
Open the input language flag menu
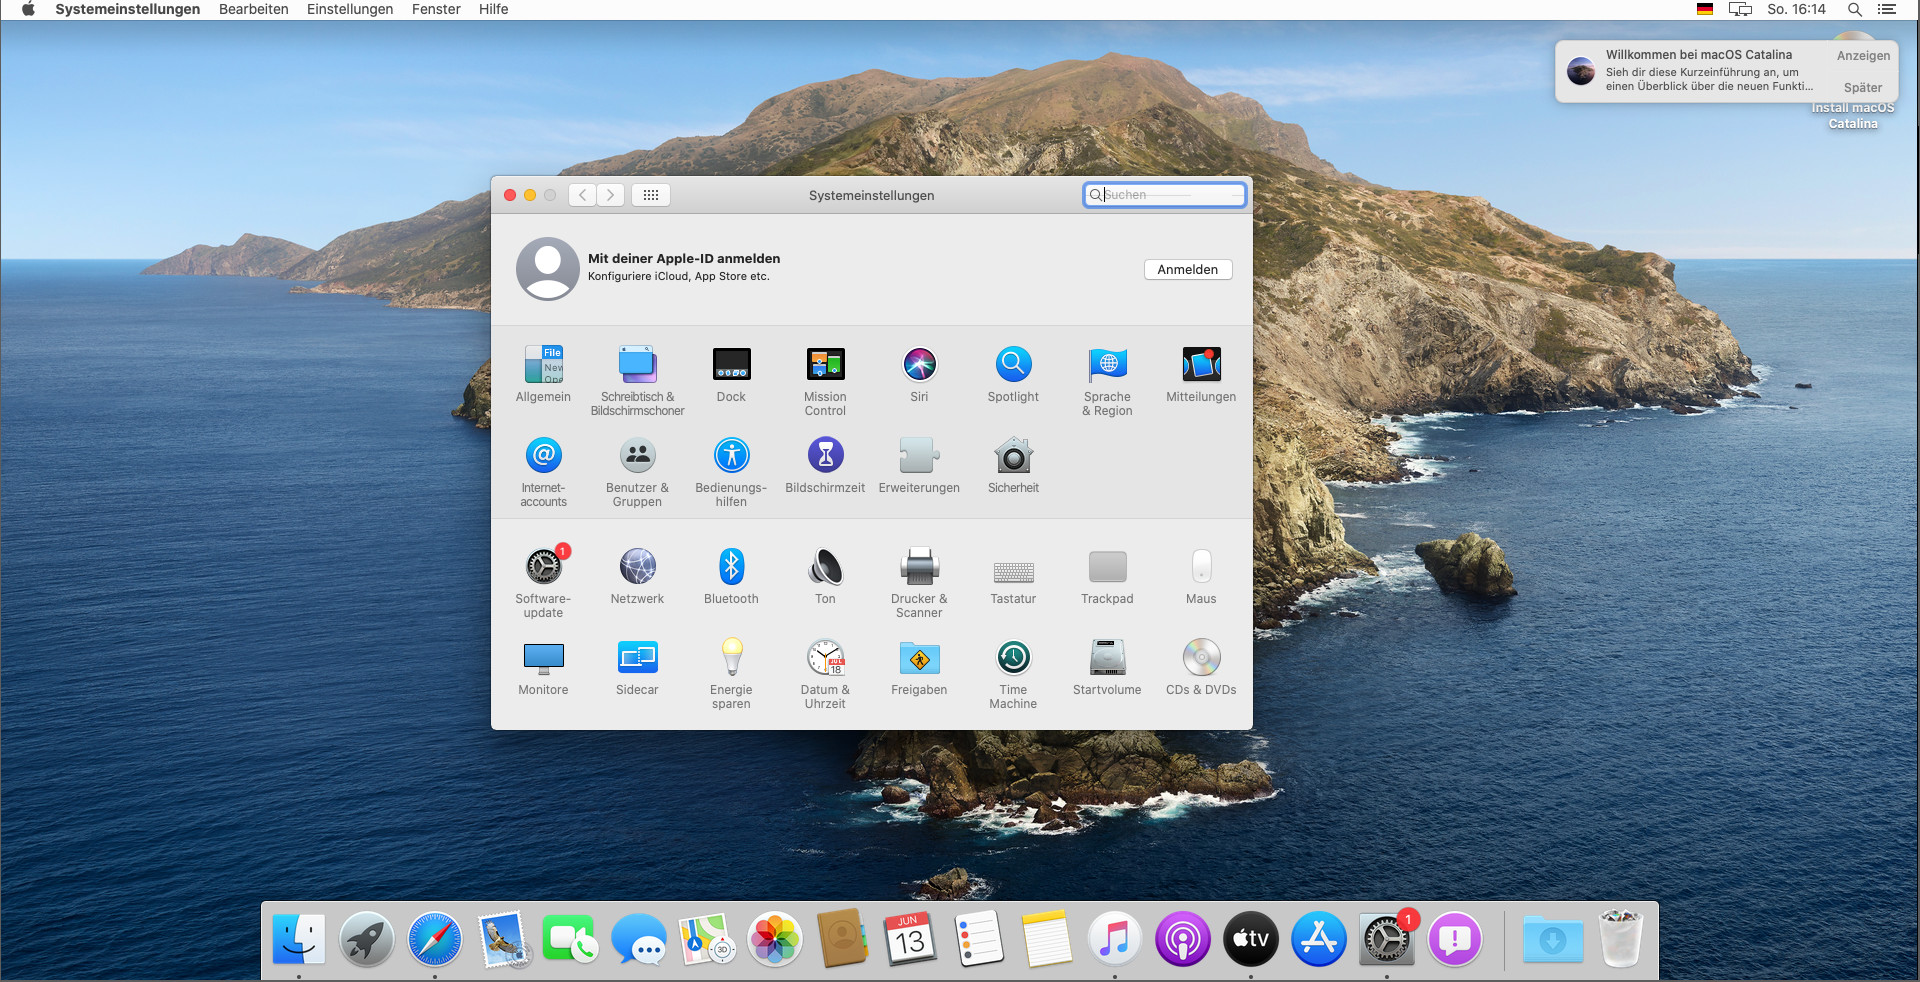point(1705,10)
